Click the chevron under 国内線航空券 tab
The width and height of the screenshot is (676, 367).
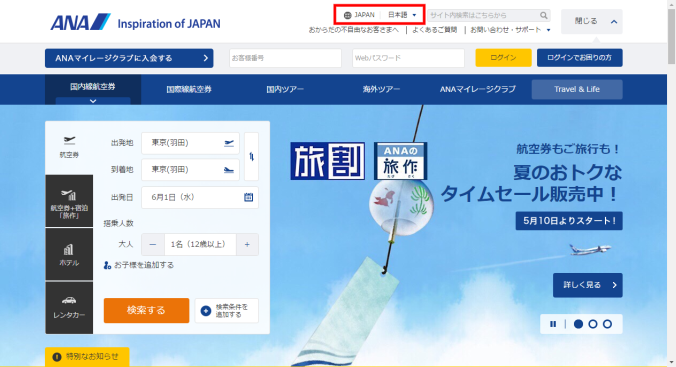click(93, 101)
